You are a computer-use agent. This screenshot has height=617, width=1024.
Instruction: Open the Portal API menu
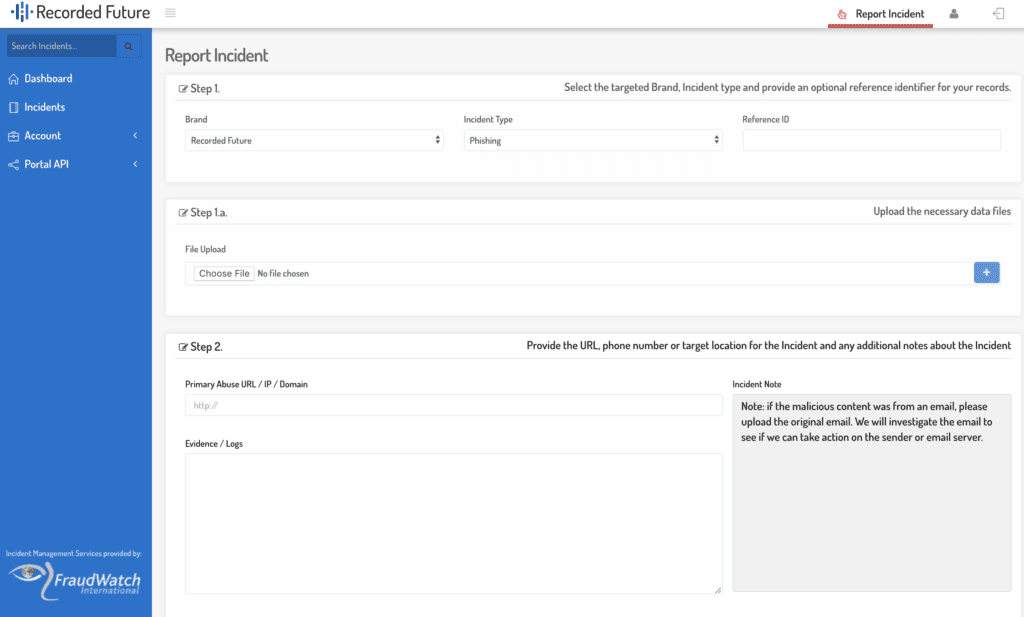coord(46,165)
